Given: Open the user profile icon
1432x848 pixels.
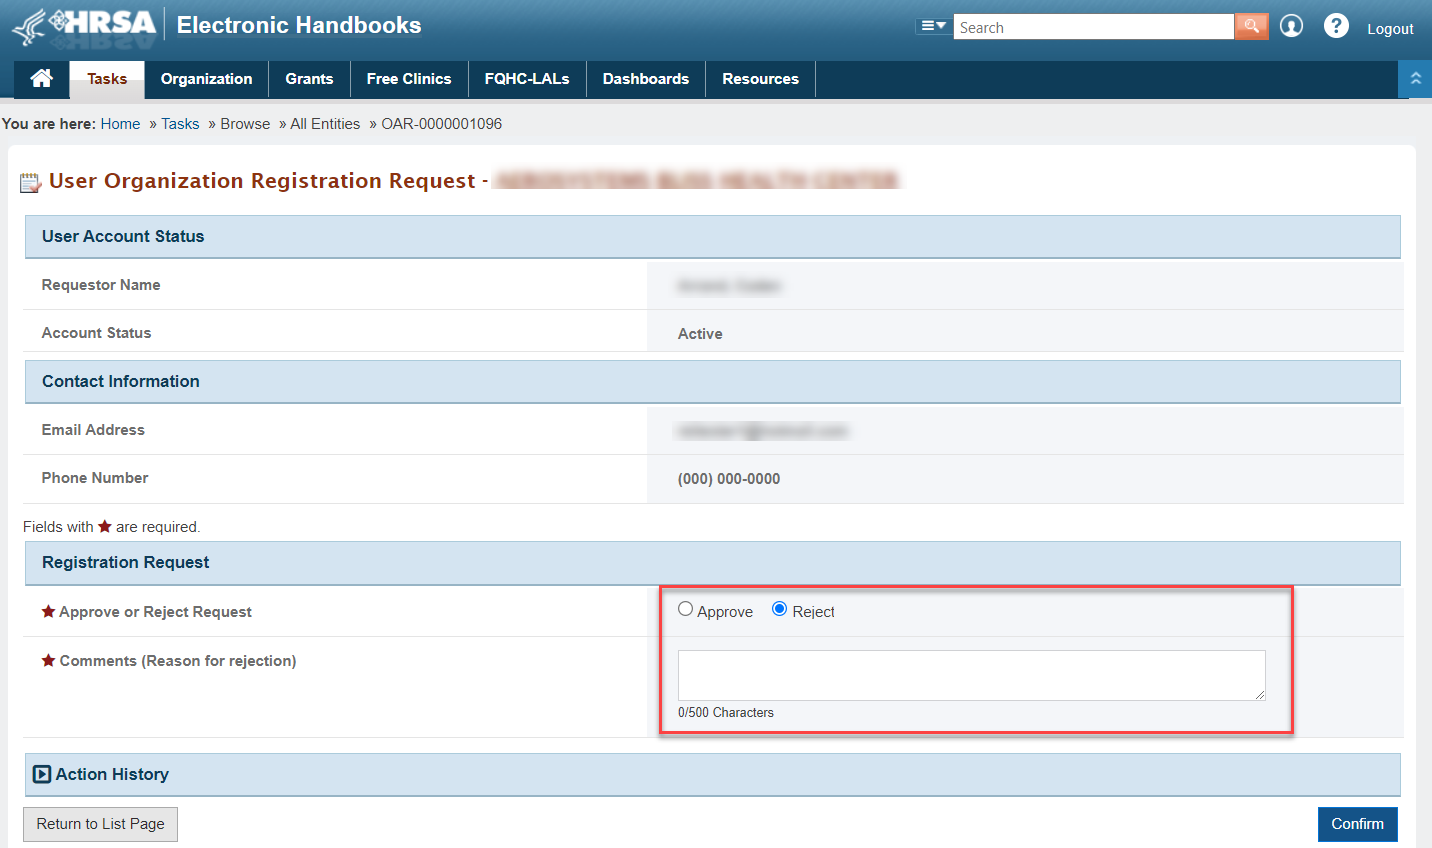Looking at the screenshot, I should coord(1291,26).
